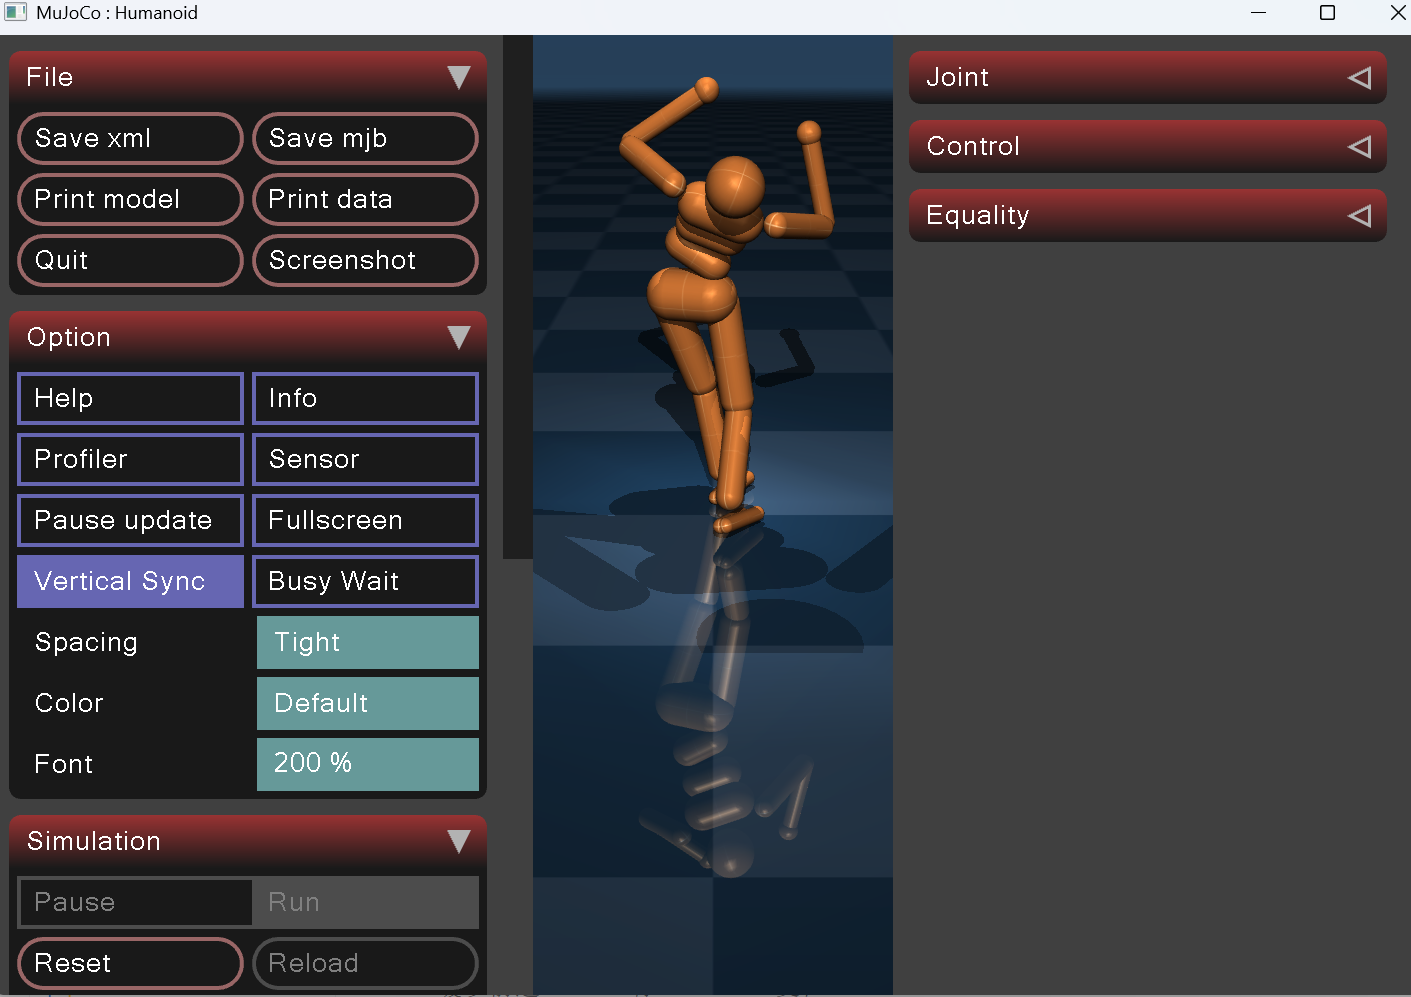Click the Equality panel header

point(1147,216)
